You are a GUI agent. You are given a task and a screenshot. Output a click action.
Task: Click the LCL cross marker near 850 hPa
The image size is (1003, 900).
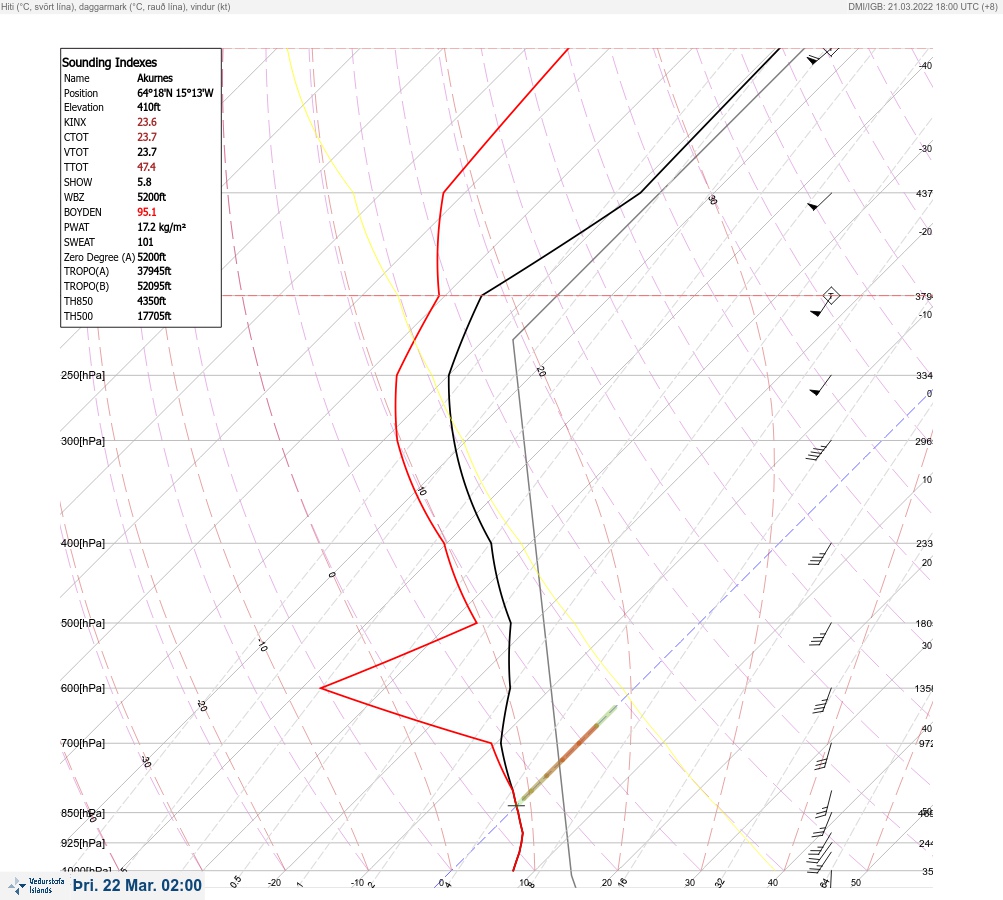[516, 805]
